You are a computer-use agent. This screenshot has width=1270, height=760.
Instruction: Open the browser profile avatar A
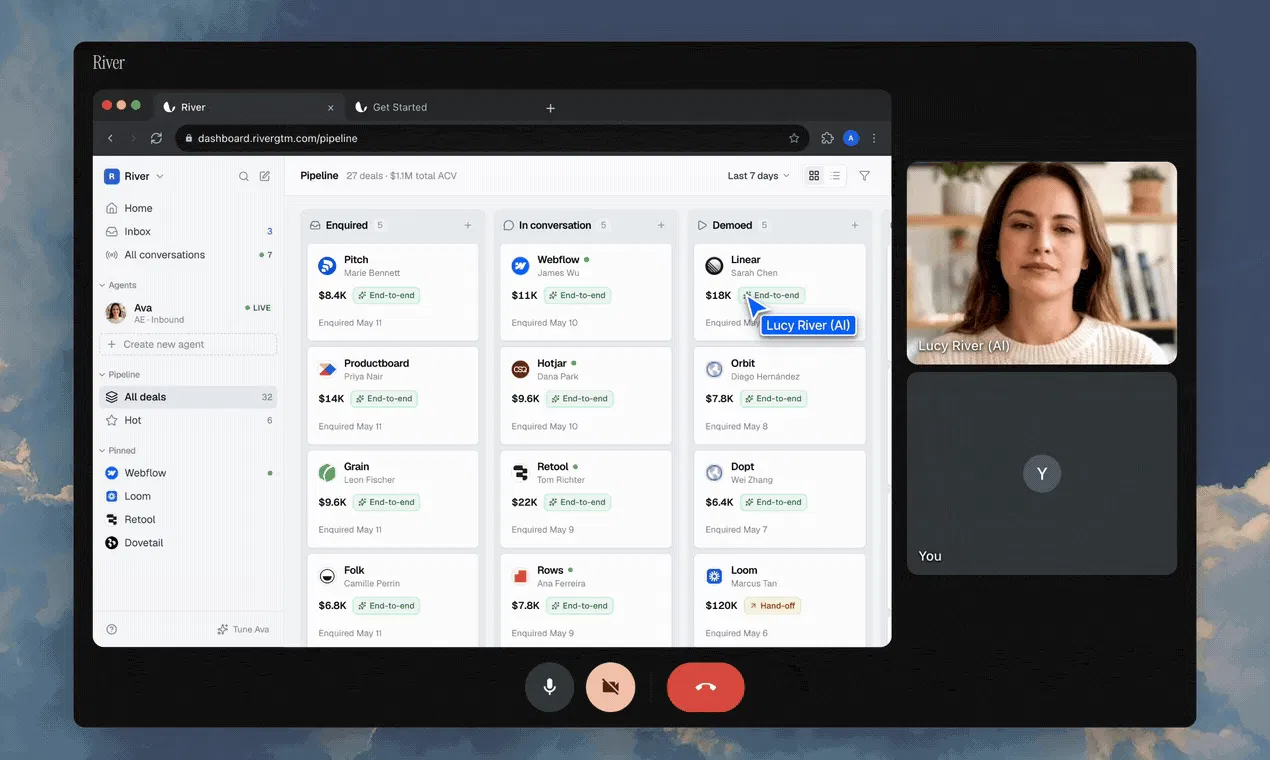[x=851, y=138]
